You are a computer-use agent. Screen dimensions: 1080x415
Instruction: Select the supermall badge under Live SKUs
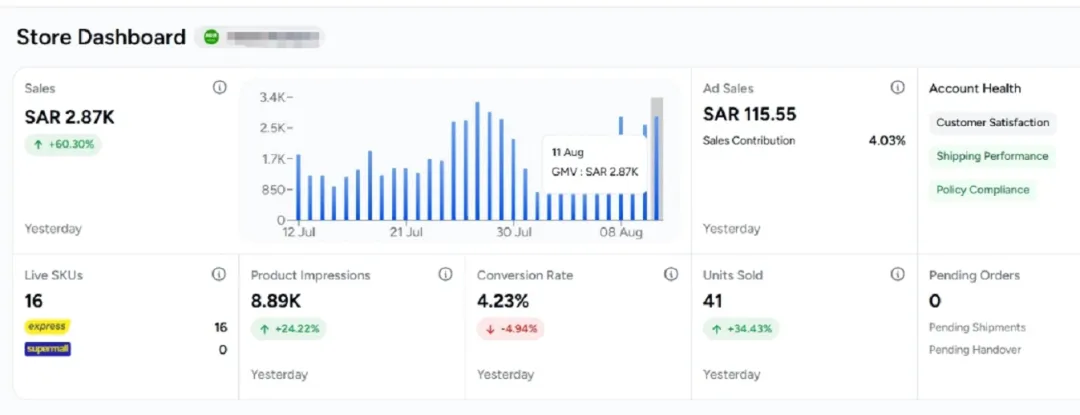(48, 350)
